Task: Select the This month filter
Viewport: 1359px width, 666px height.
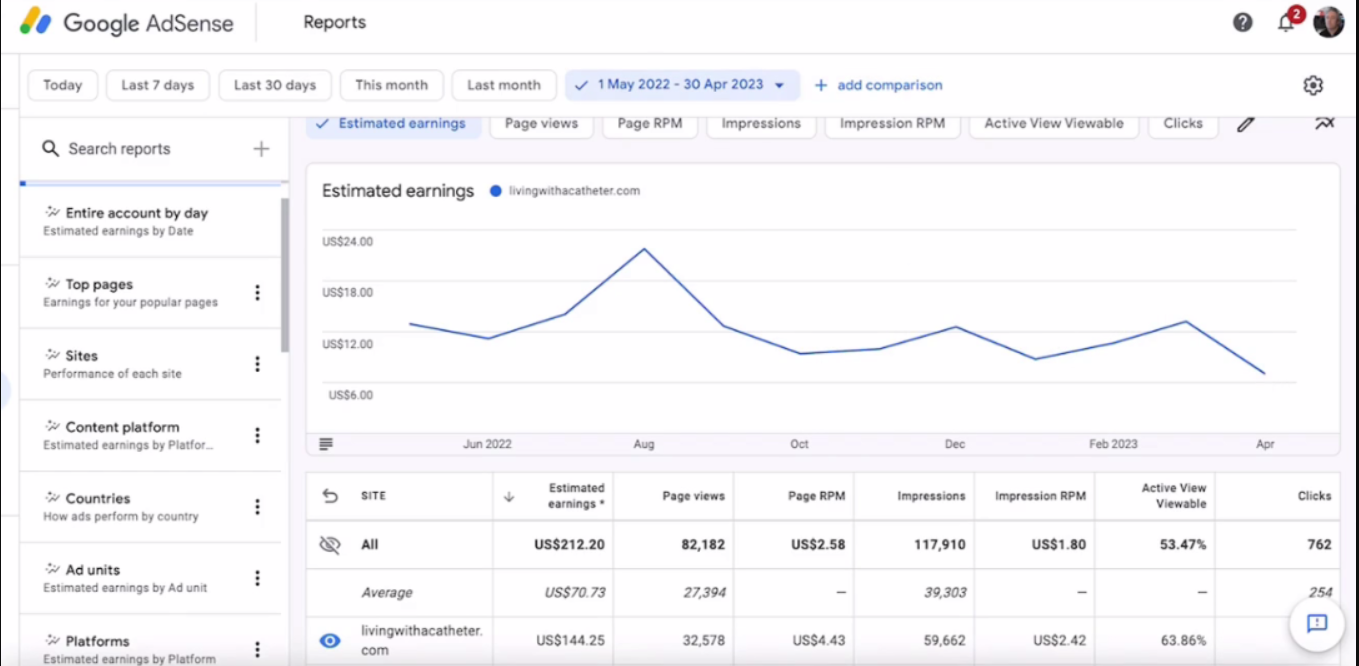Action: [391, 85]
